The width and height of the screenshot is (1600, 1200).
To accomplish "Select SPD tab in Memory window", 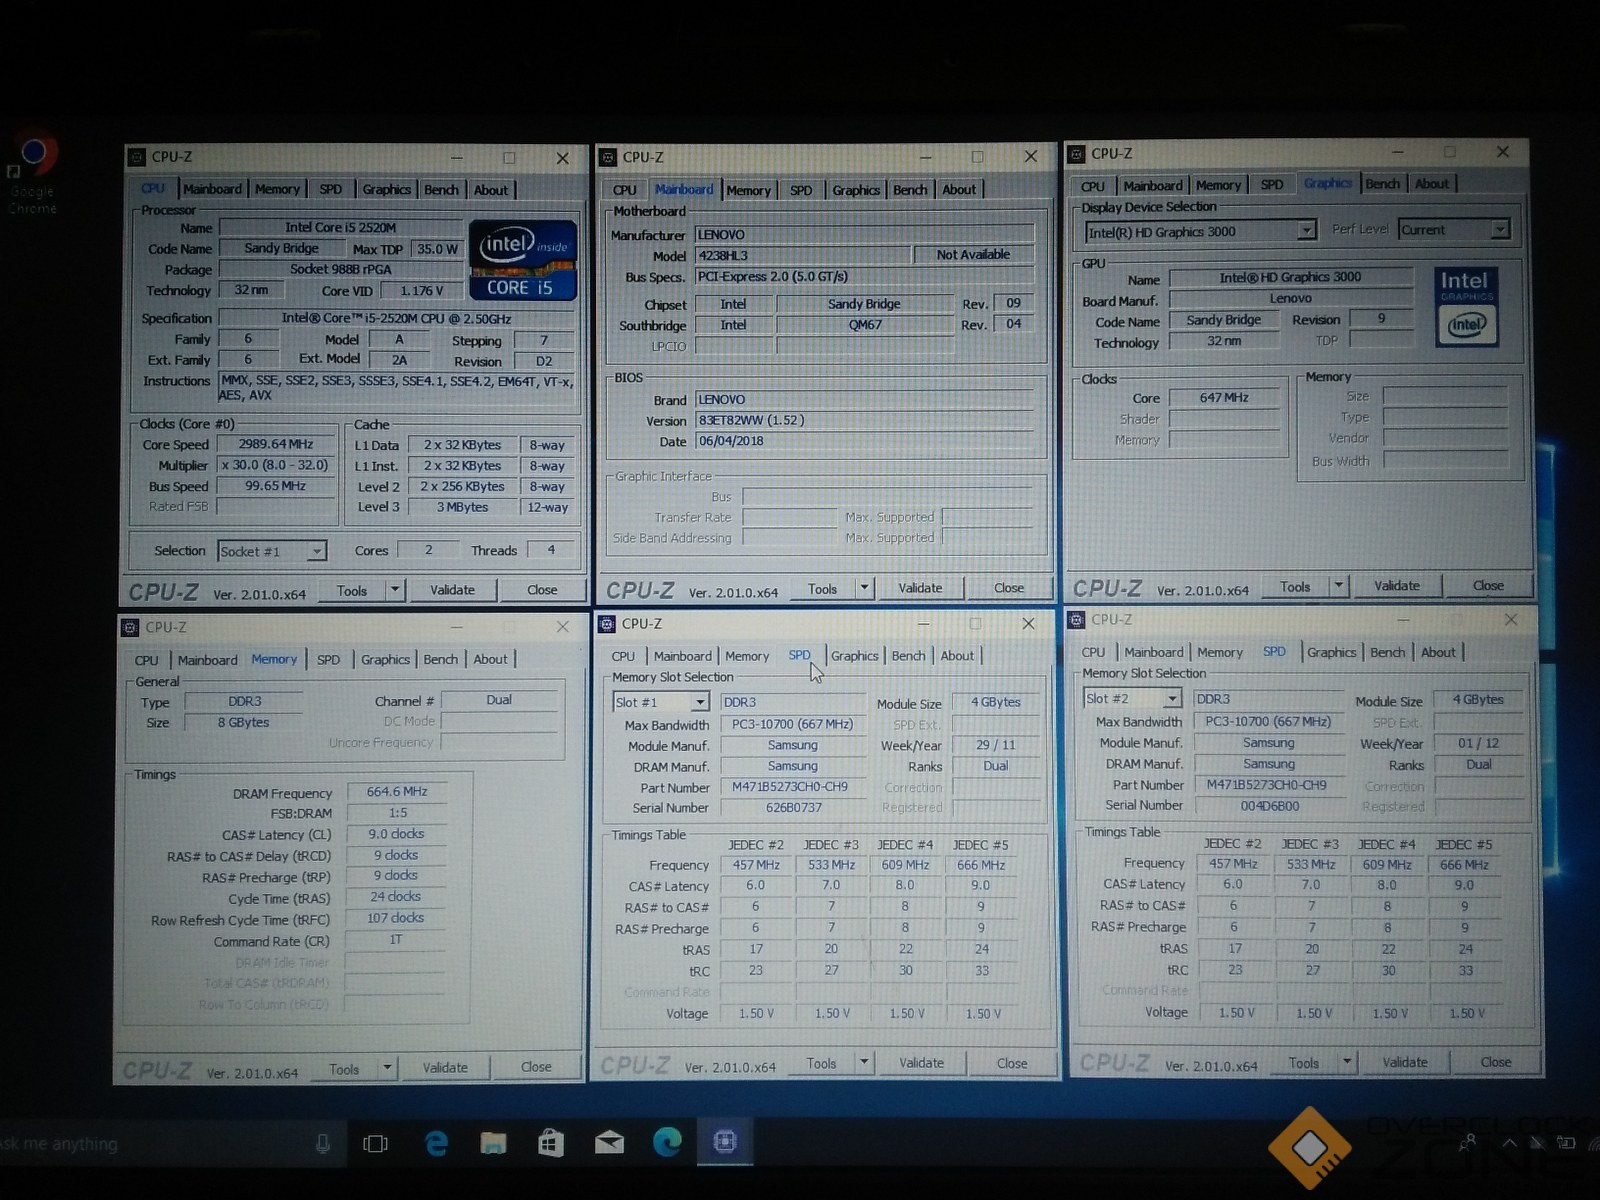I will [328, 660].
